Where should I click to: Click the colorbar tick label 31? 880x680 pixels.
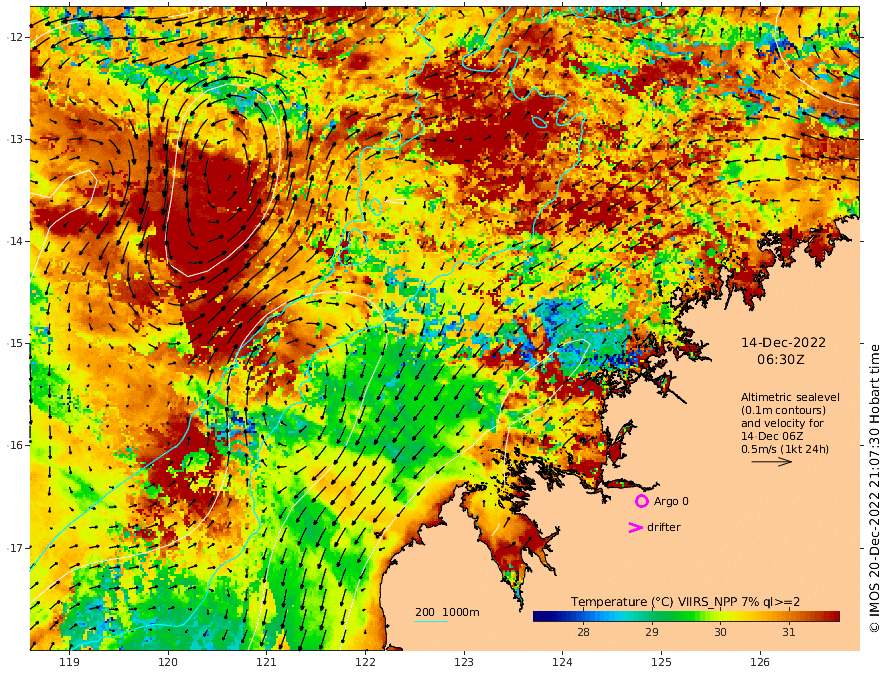pos(789,632)
